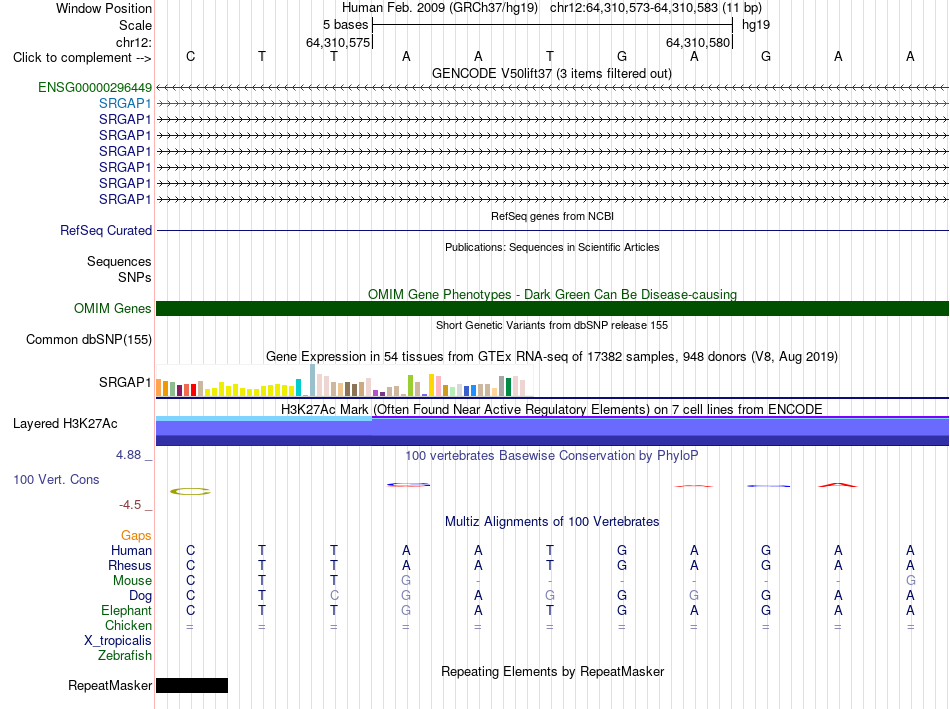This screenshot has height=709, width=950.
Task: Open the light blue SRGAP1 transcript label
Action: pos(125,104)
